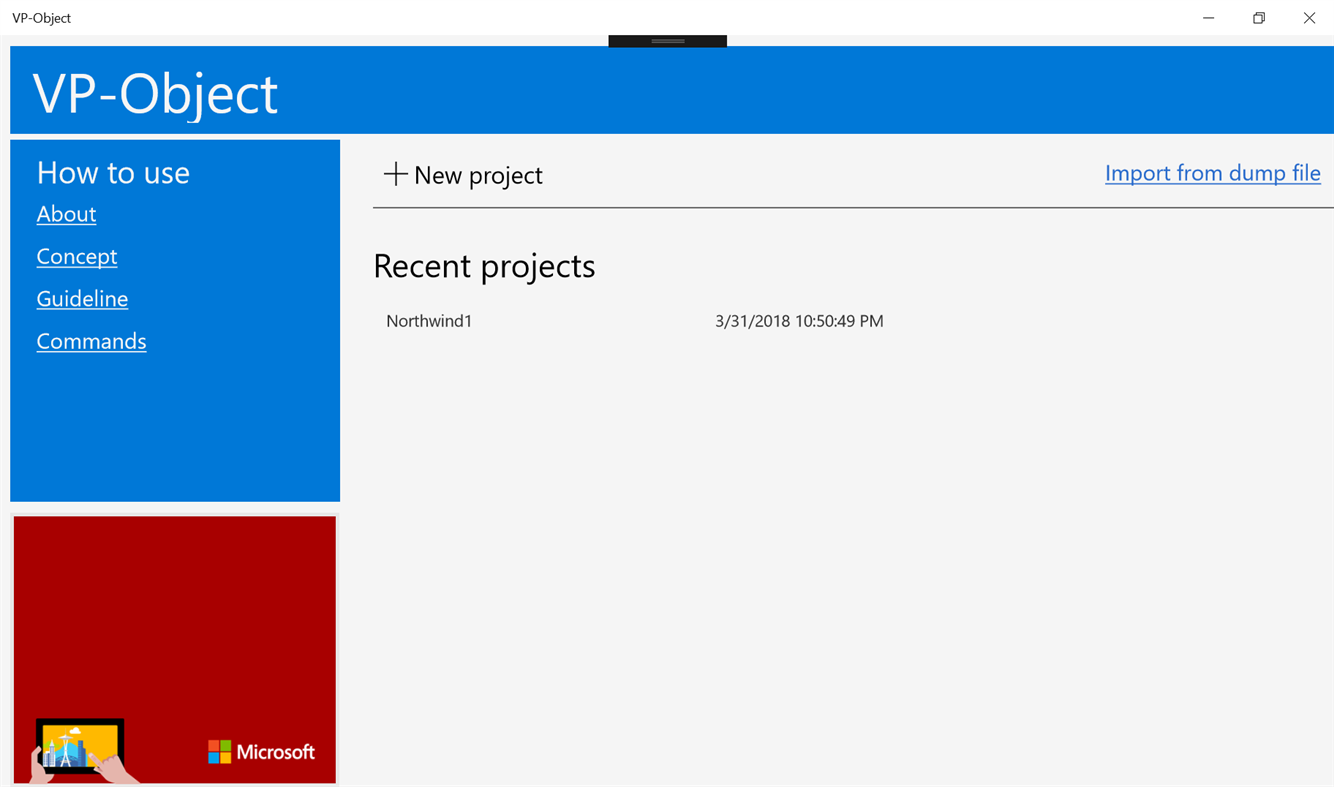Click the black notch above the header
This screenshot has height=787, width=1334.
pyautogui.click(x=667, y=40)
